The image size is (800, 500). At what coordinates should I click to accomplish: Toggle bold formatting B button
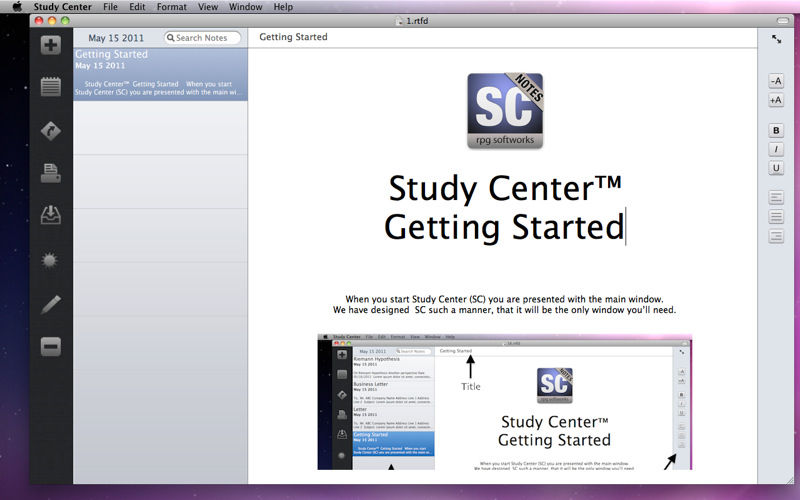pyautogui.click(x=776, y=131)
